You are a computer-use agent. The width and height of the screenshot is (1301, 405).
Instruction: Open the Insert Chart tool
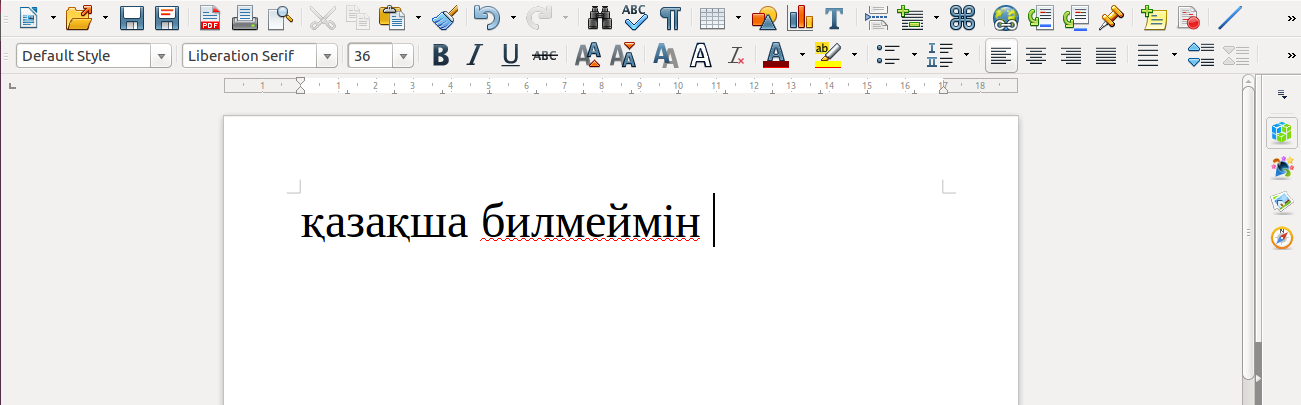click(800, 17)
